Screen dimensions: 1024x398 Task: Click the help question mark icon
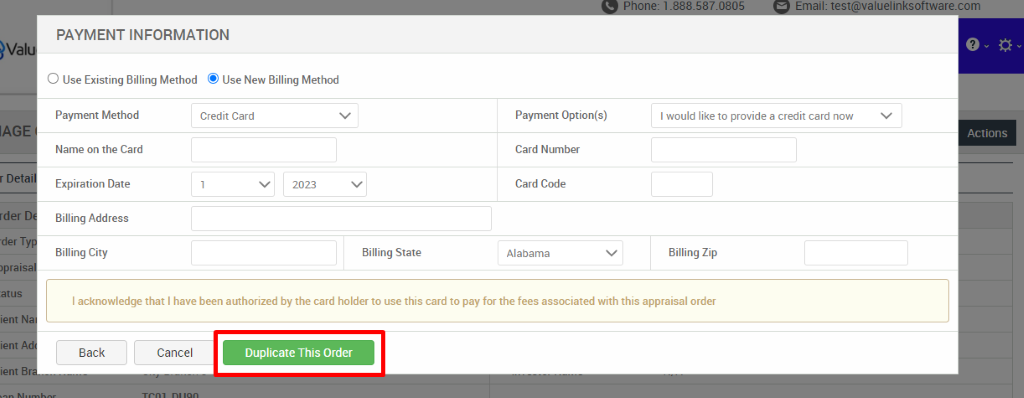point(973,44)
